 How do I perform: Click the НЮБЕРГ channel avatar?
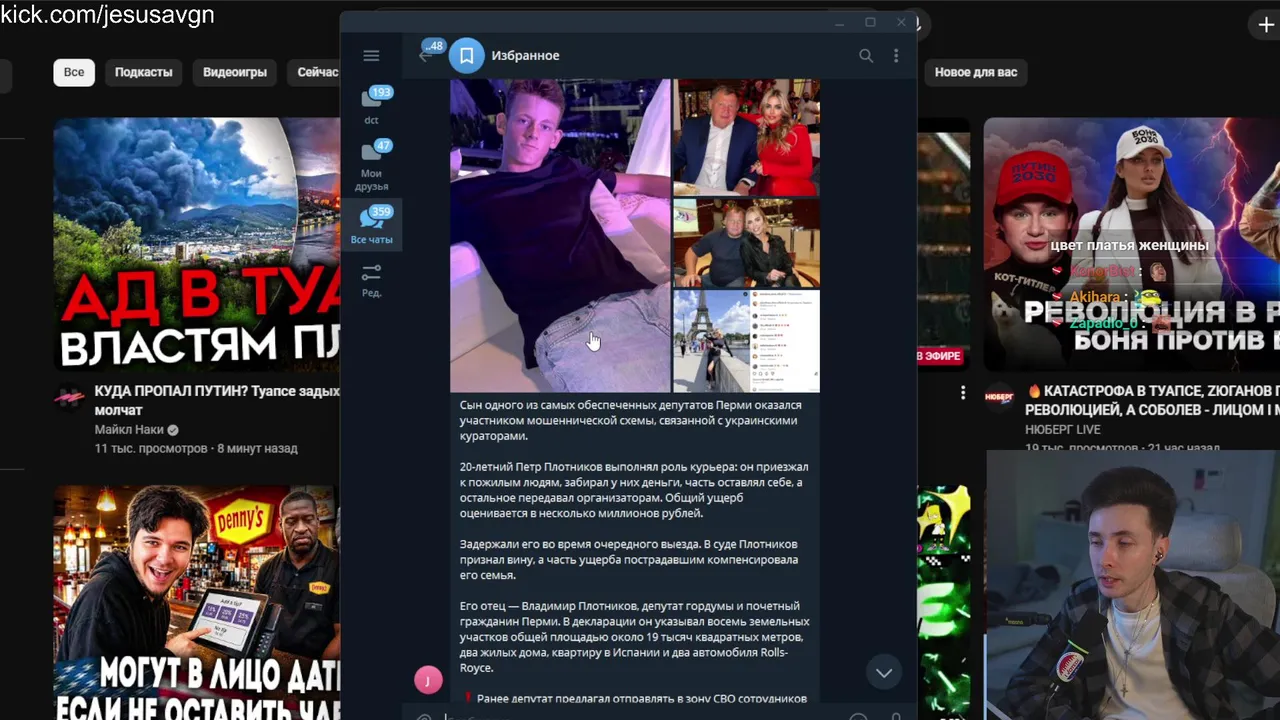click(998, 397)
